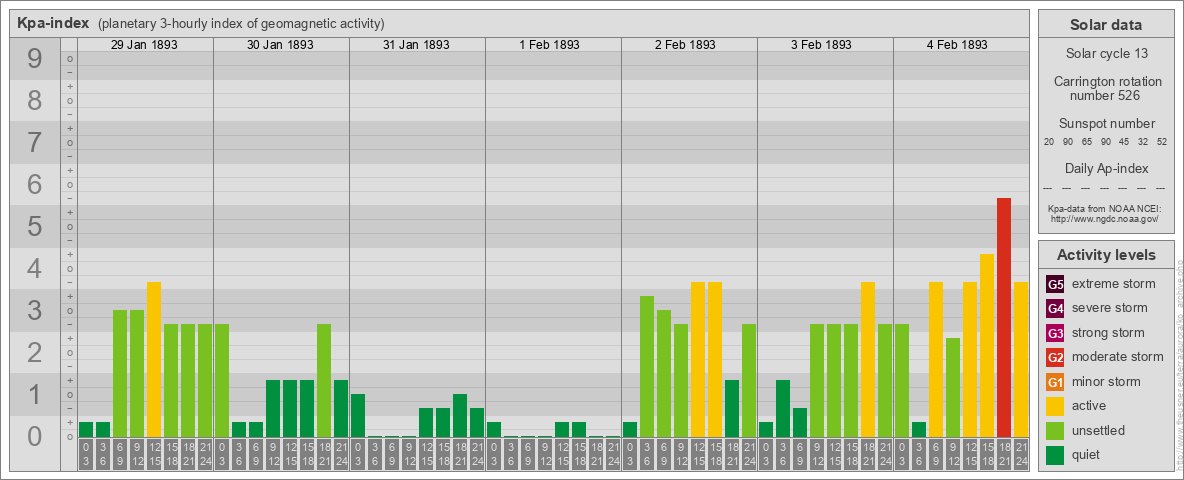This screenshot has height=480, width=1184.
Task: Click the 'extreme storm' legend label
Action: pos(1113,284)
